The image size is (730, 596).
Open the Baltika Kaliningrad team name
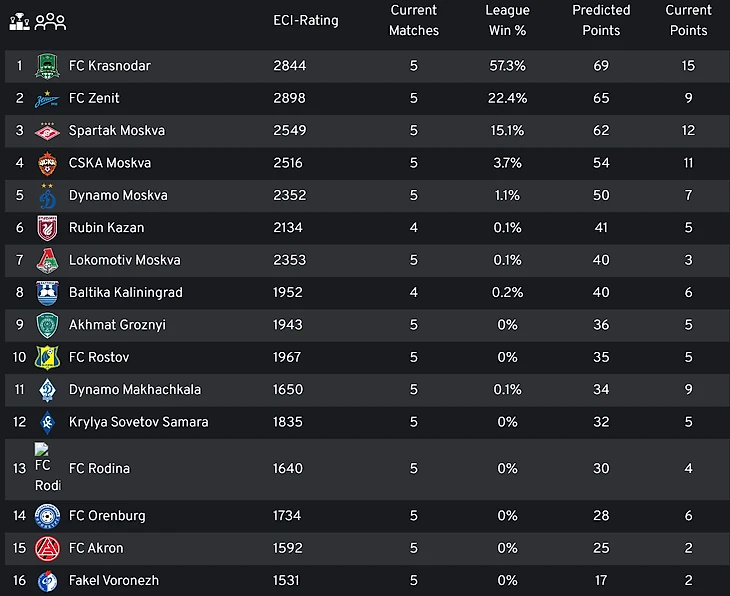coord(126,293)
